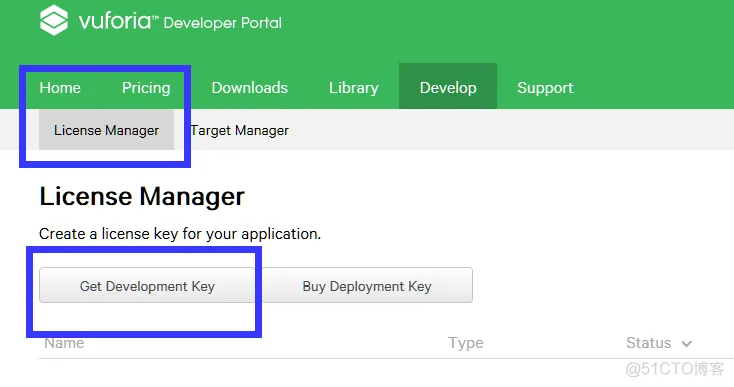This screenshot has height=387, width=734.
Task: Navigate to the Library tab
Action: [353, 88]
